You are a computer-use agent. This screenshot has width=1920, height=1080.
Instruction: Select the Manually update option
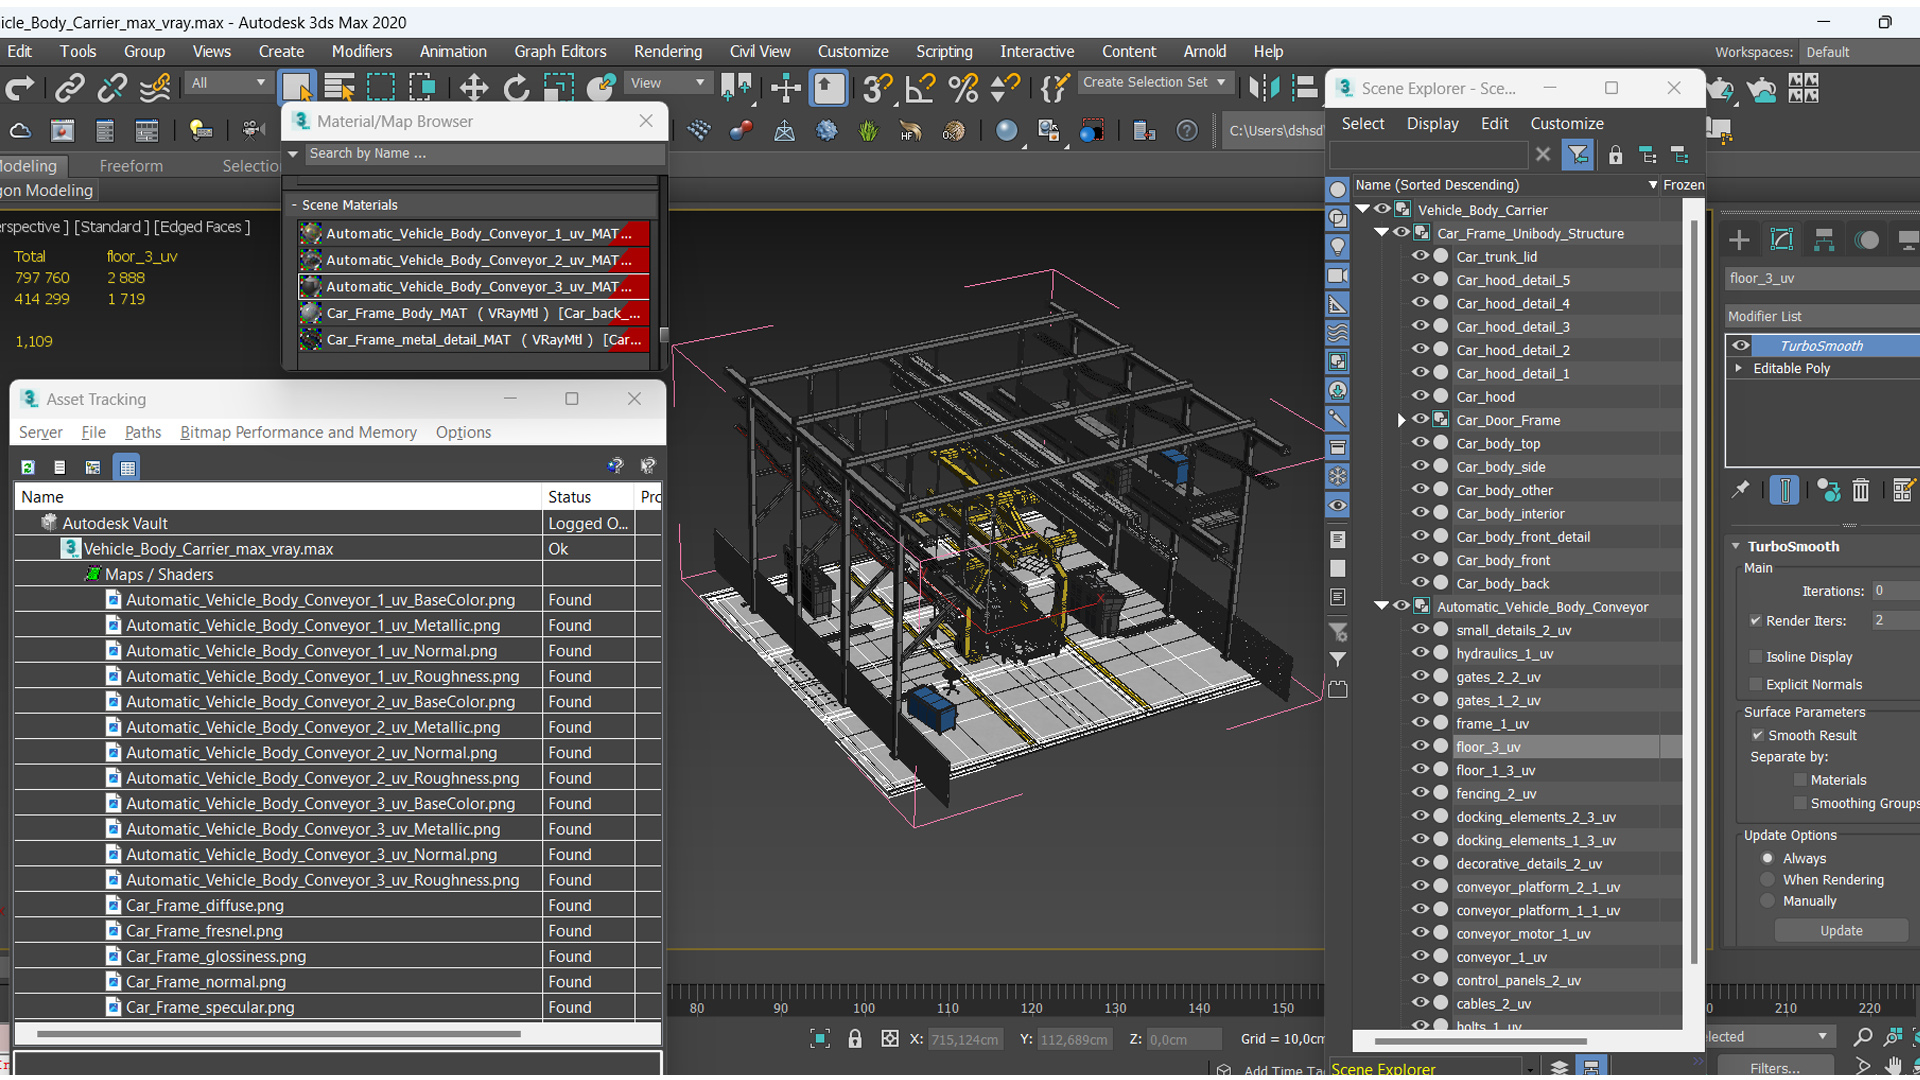click(1768, 901)
